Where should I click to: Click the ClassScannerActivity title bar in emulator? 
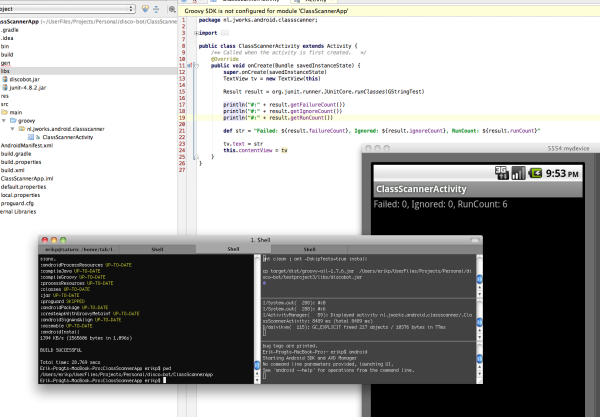(478, 189)
